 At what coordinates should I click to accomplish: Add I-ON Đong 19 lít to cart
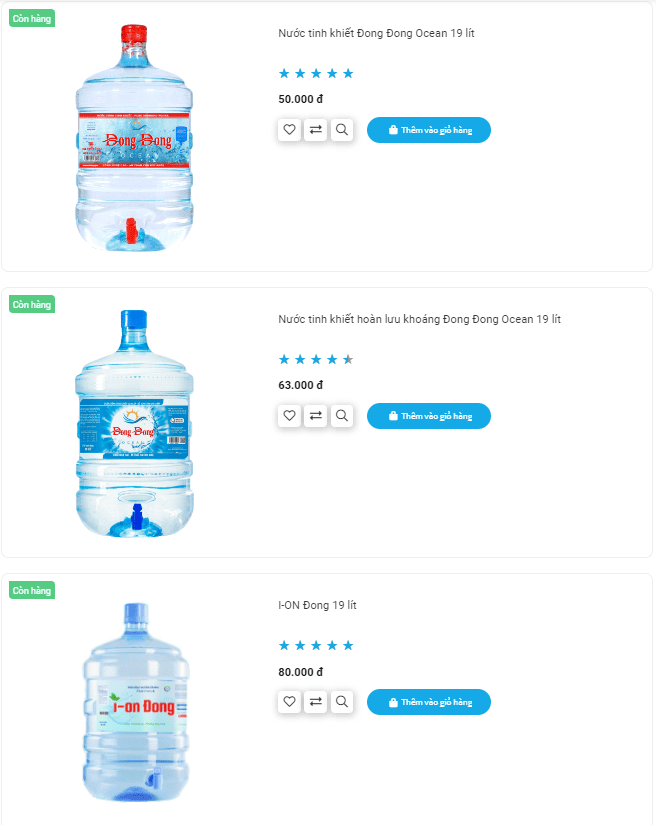(429, 702)
